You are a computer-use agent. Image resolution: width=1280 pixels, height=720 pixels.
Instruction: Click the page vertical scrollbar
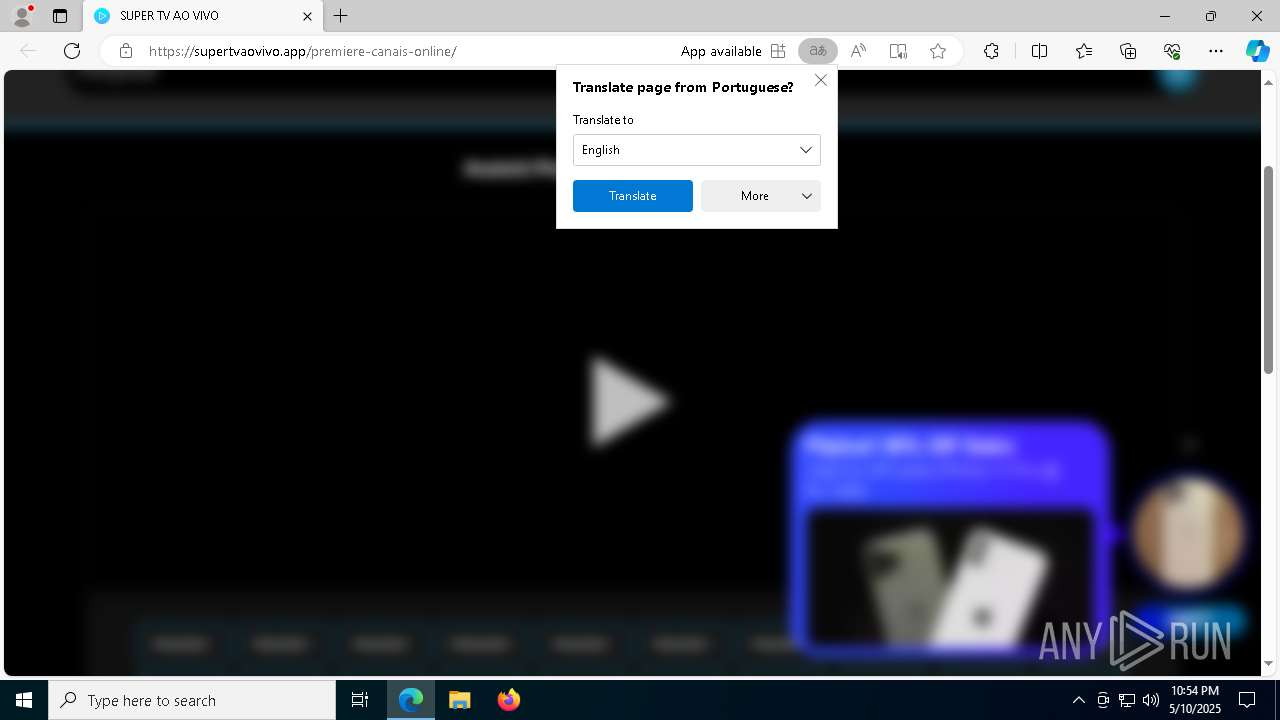coord(1269,270)
